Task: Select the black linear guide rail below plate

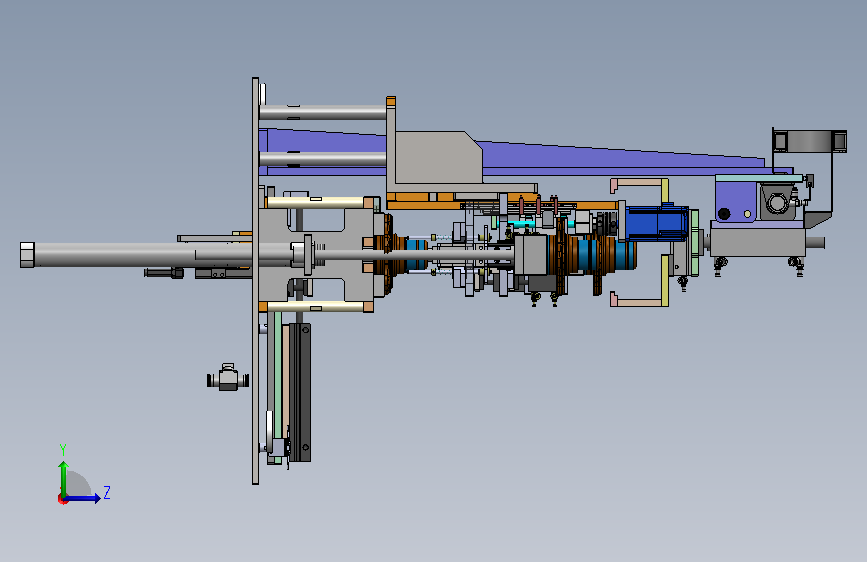Action: (300, 392)
